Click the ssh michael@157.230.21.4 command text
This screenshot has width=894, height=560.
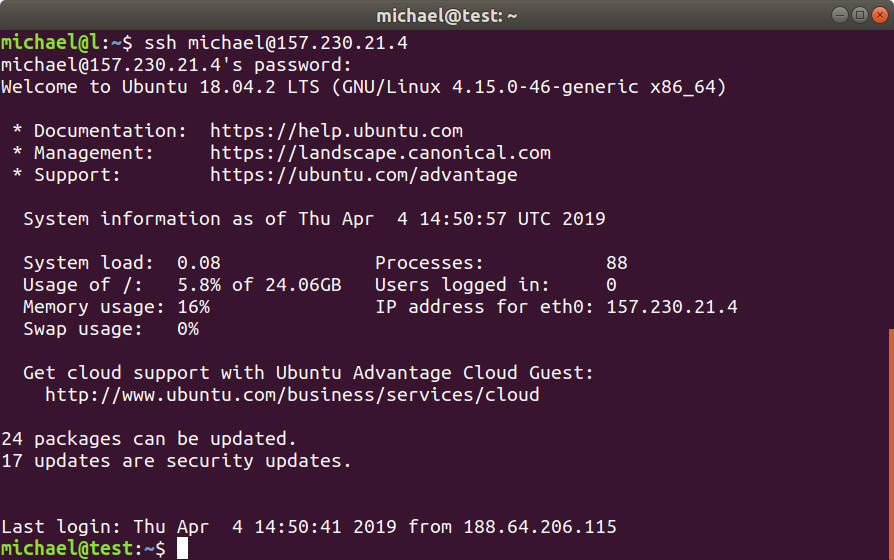[x=276, y=44]
